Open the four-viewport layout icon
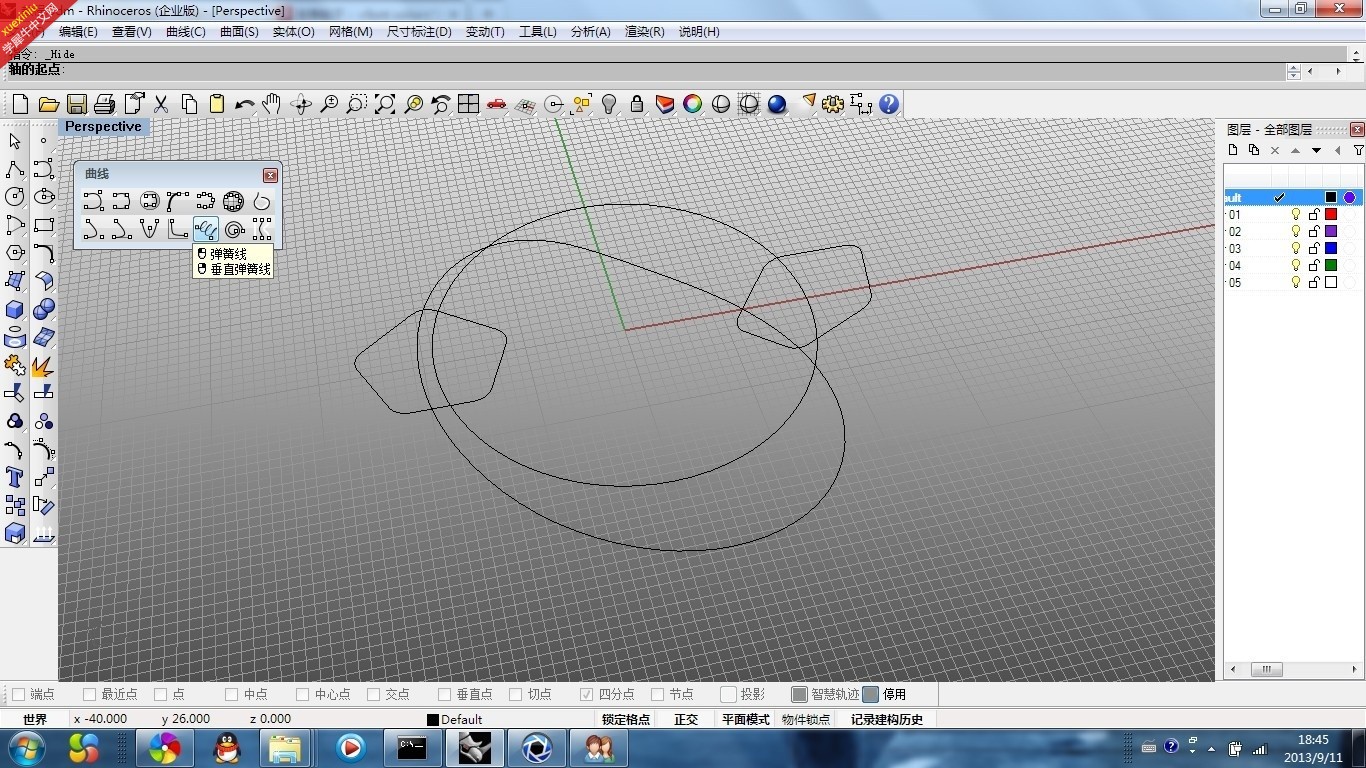Image resolution: width=1366 pixels, height=768 pixels. point(469,104)
